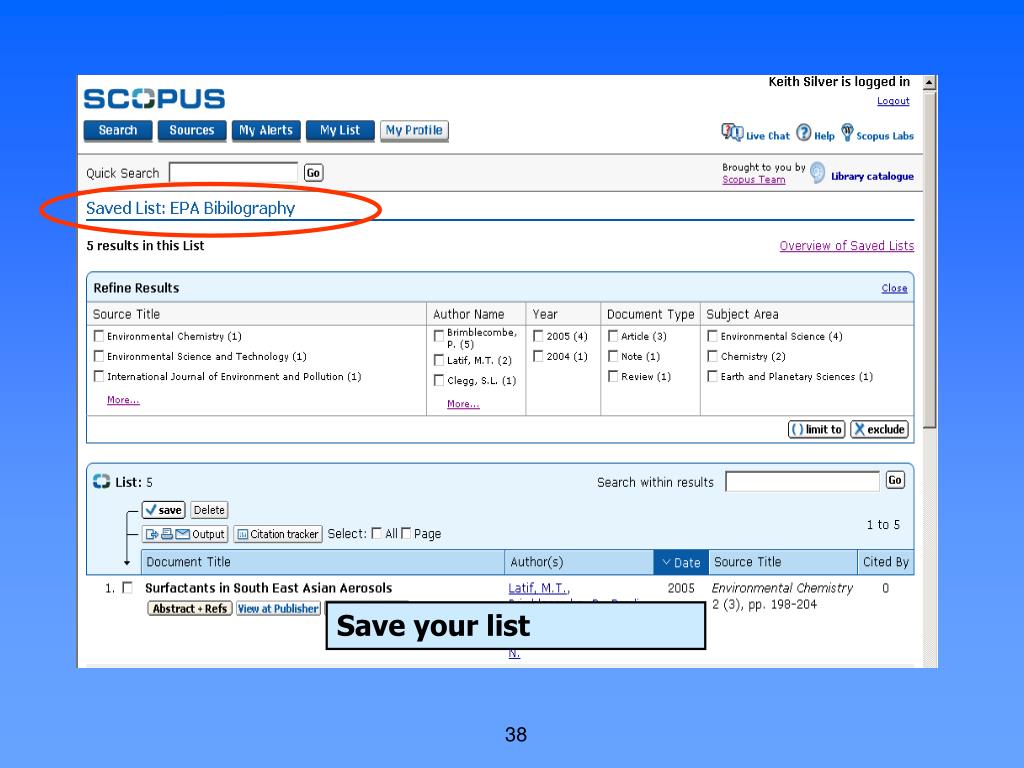Image resolution: width=1024 pixels, height=768 pixels.
Task: Click the List refresh icon
Action: [101, 481]
